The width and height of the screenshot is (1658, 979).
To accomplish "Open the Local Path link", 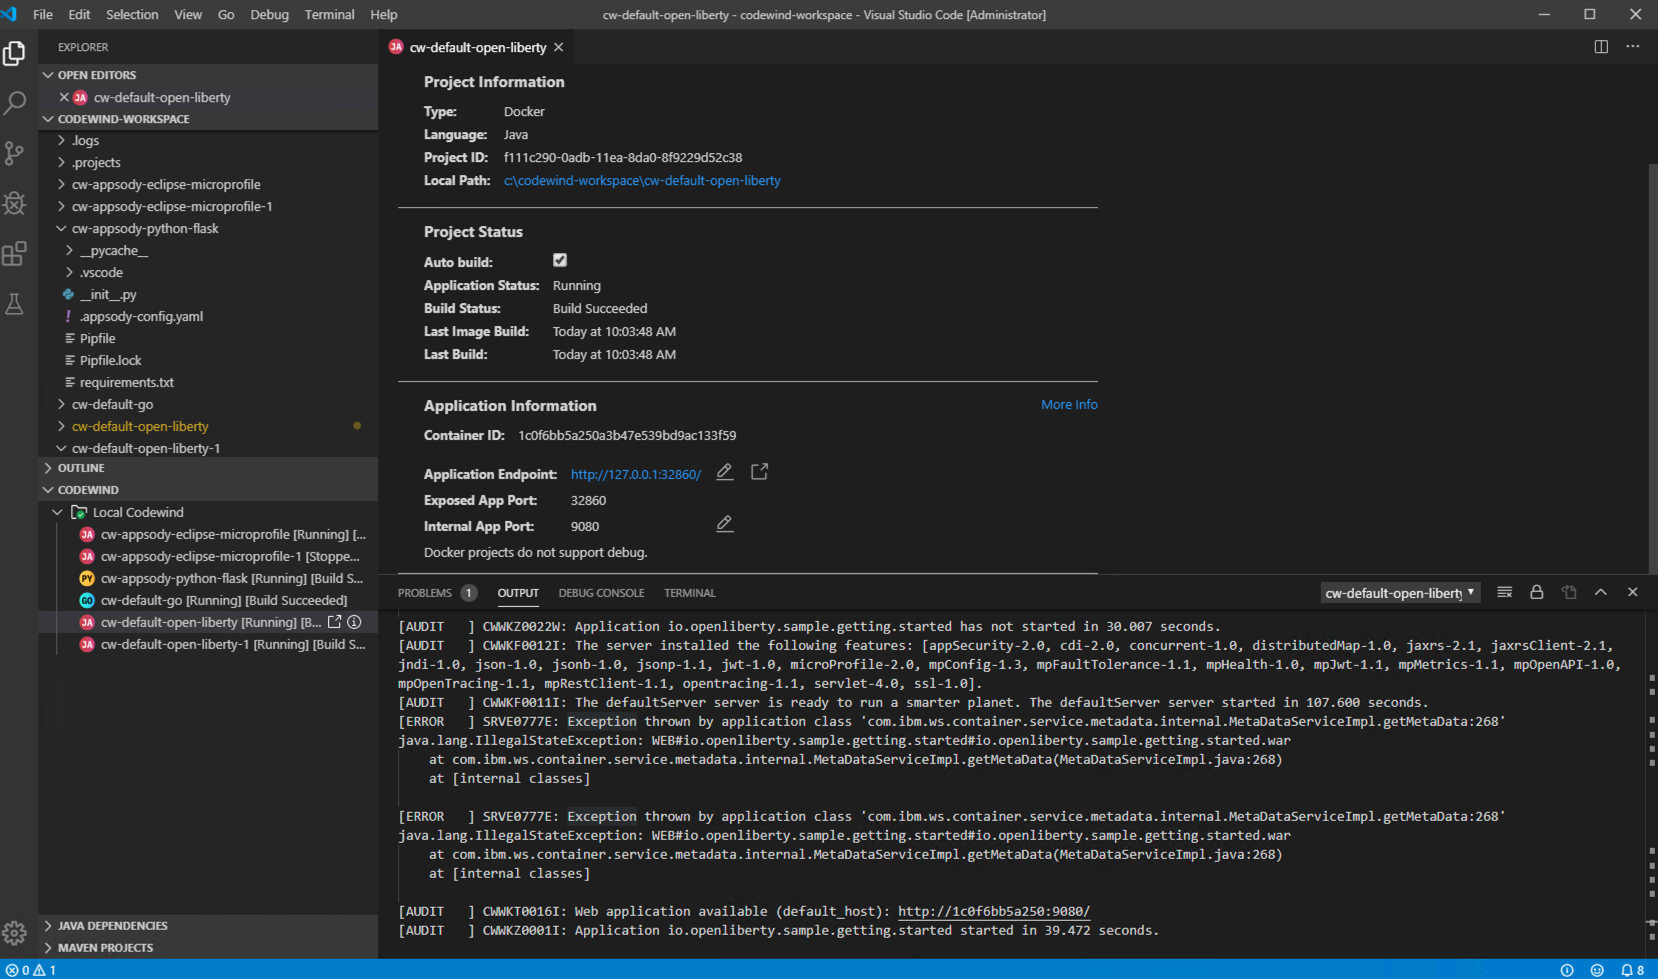I will [x=642, y=181].
